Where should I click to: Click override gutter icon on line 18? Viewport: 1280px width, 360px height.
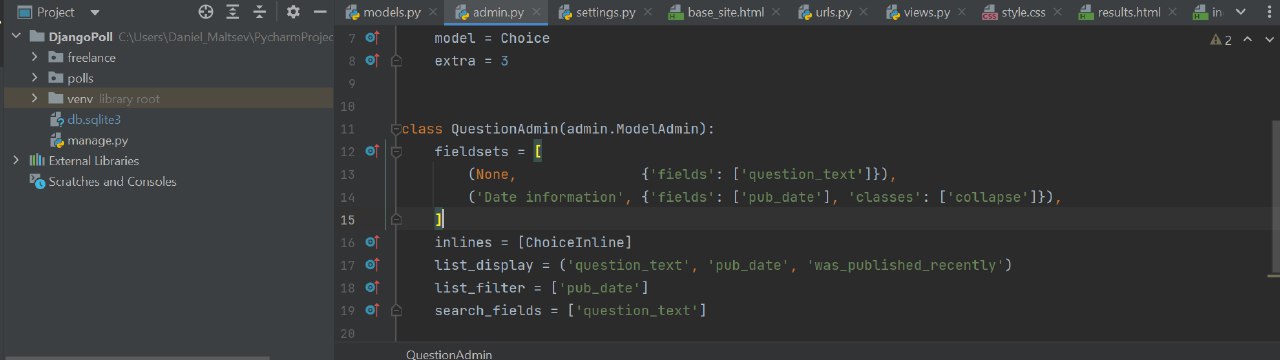click(x=372, y=288)
